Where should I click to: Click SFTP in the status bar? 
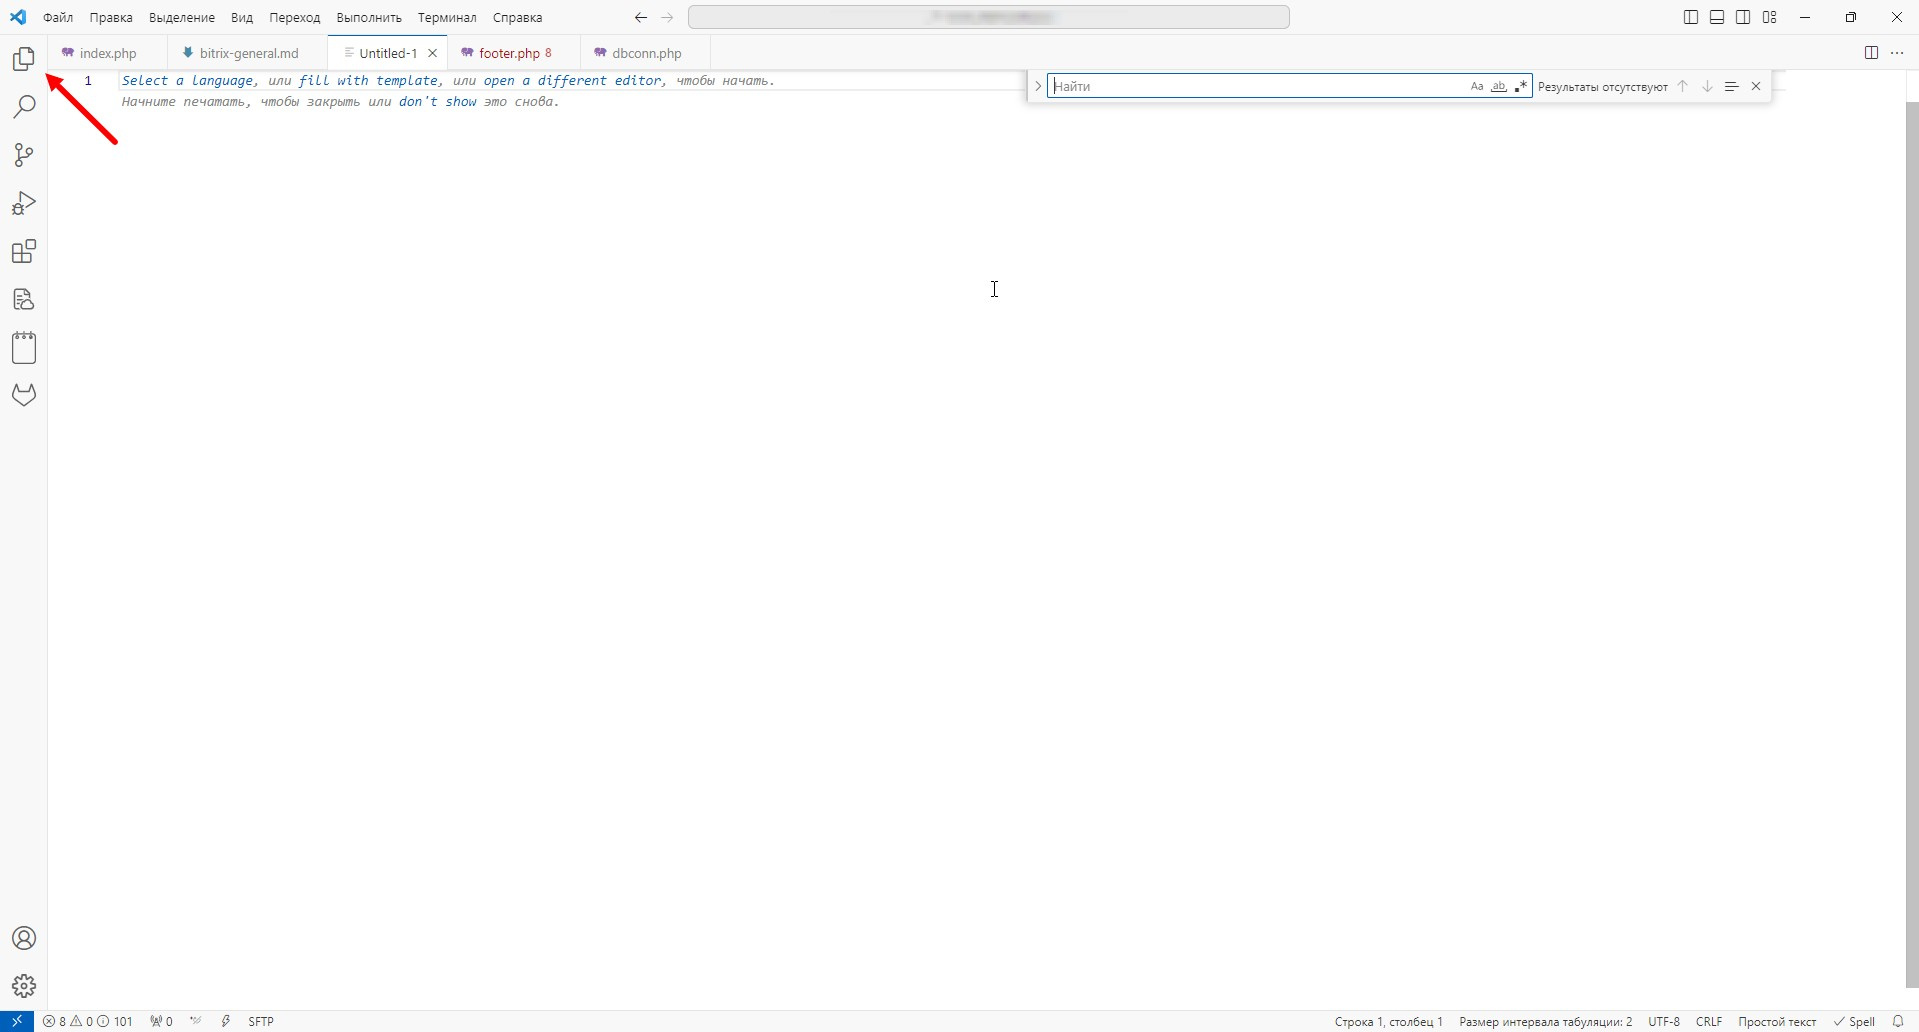click(x=261, y=1021)
